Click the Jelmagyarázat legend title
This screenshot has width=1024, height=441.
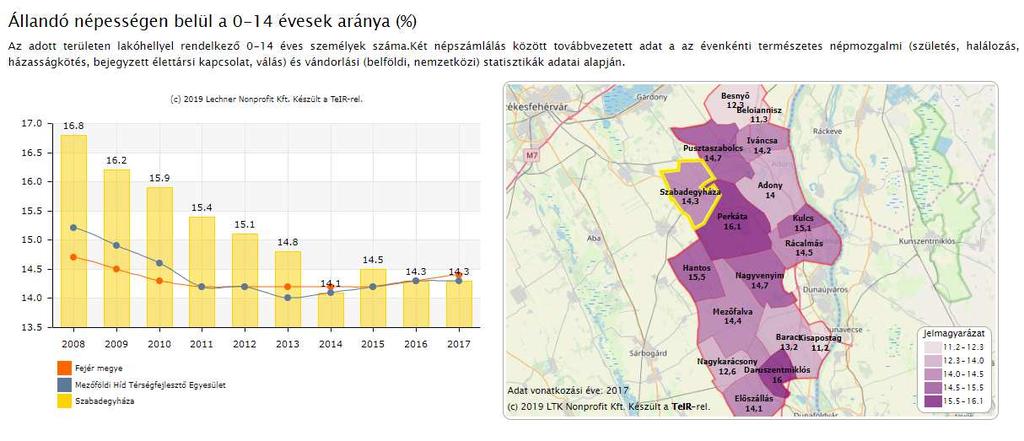coord(954,333)
